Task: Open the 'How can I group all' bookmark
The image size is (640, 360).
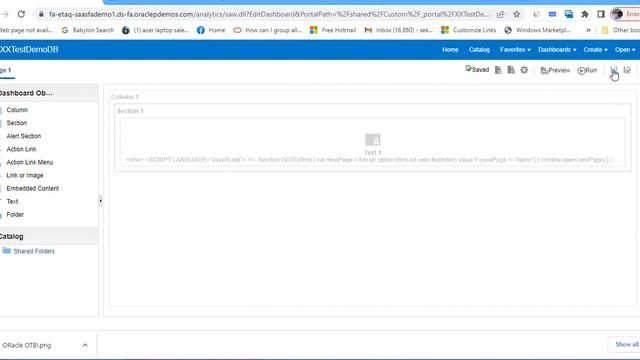Action: (267, 30)
